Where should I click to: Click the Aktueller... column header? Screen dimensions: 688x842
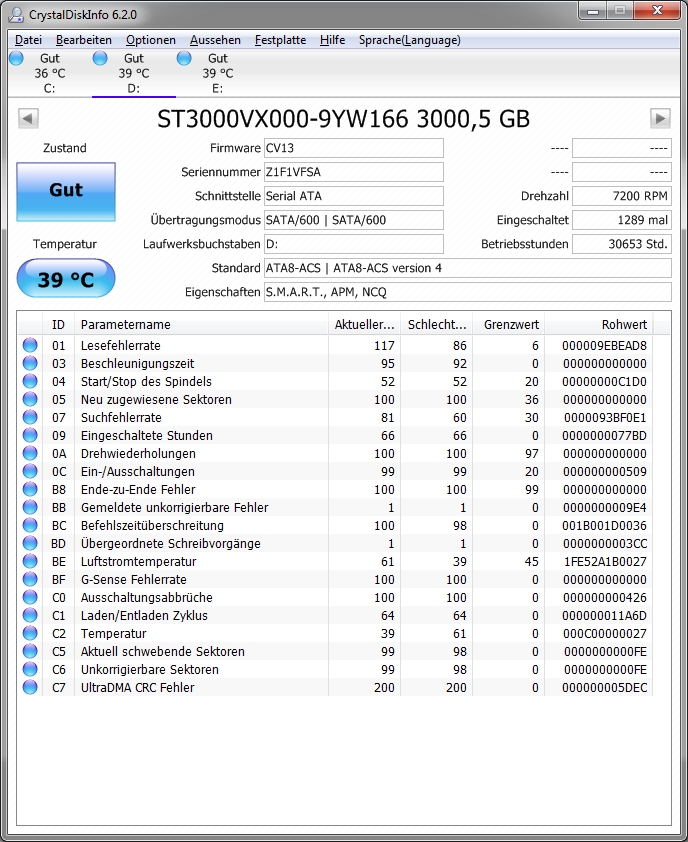(365, 324)
